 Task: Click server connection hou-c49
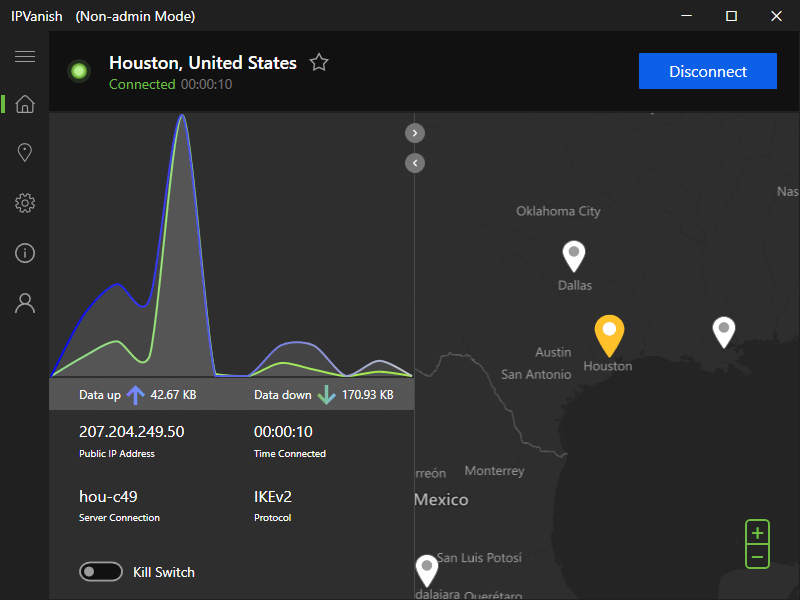(x=108, y=496)
